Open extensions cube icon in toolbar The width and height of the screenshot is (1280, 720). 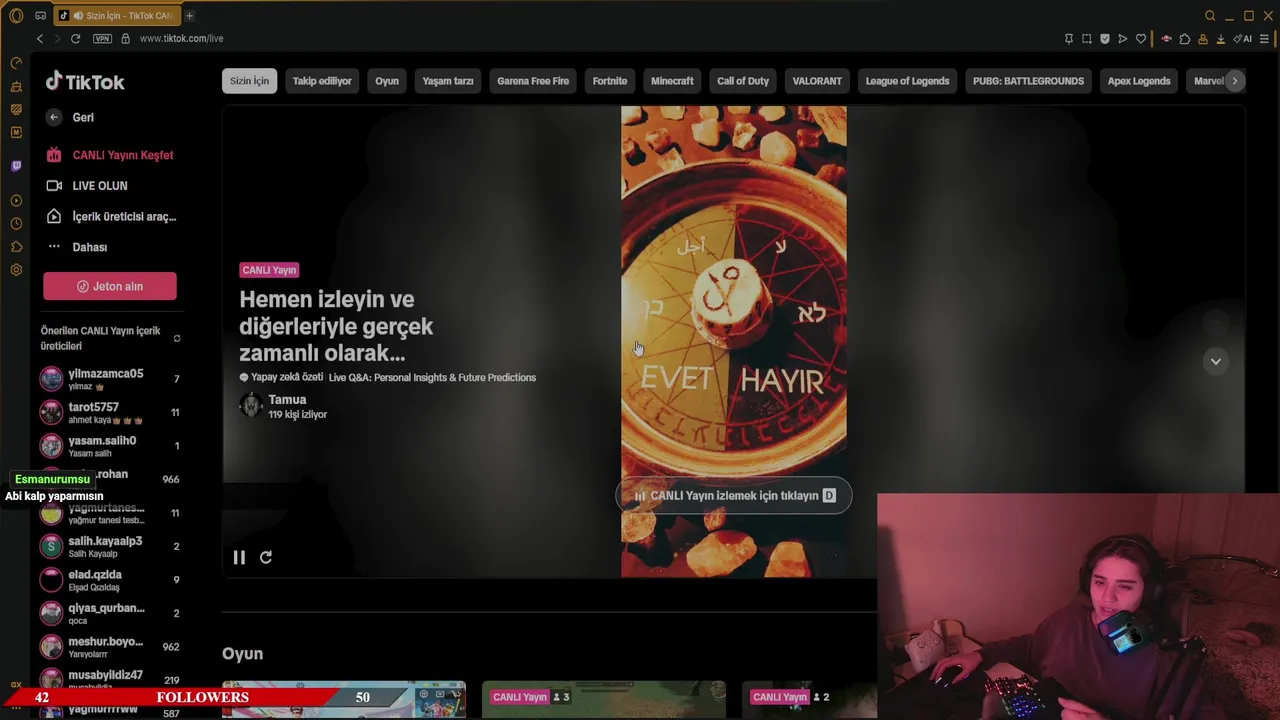pyautogui.click(x=1185, y=39)
